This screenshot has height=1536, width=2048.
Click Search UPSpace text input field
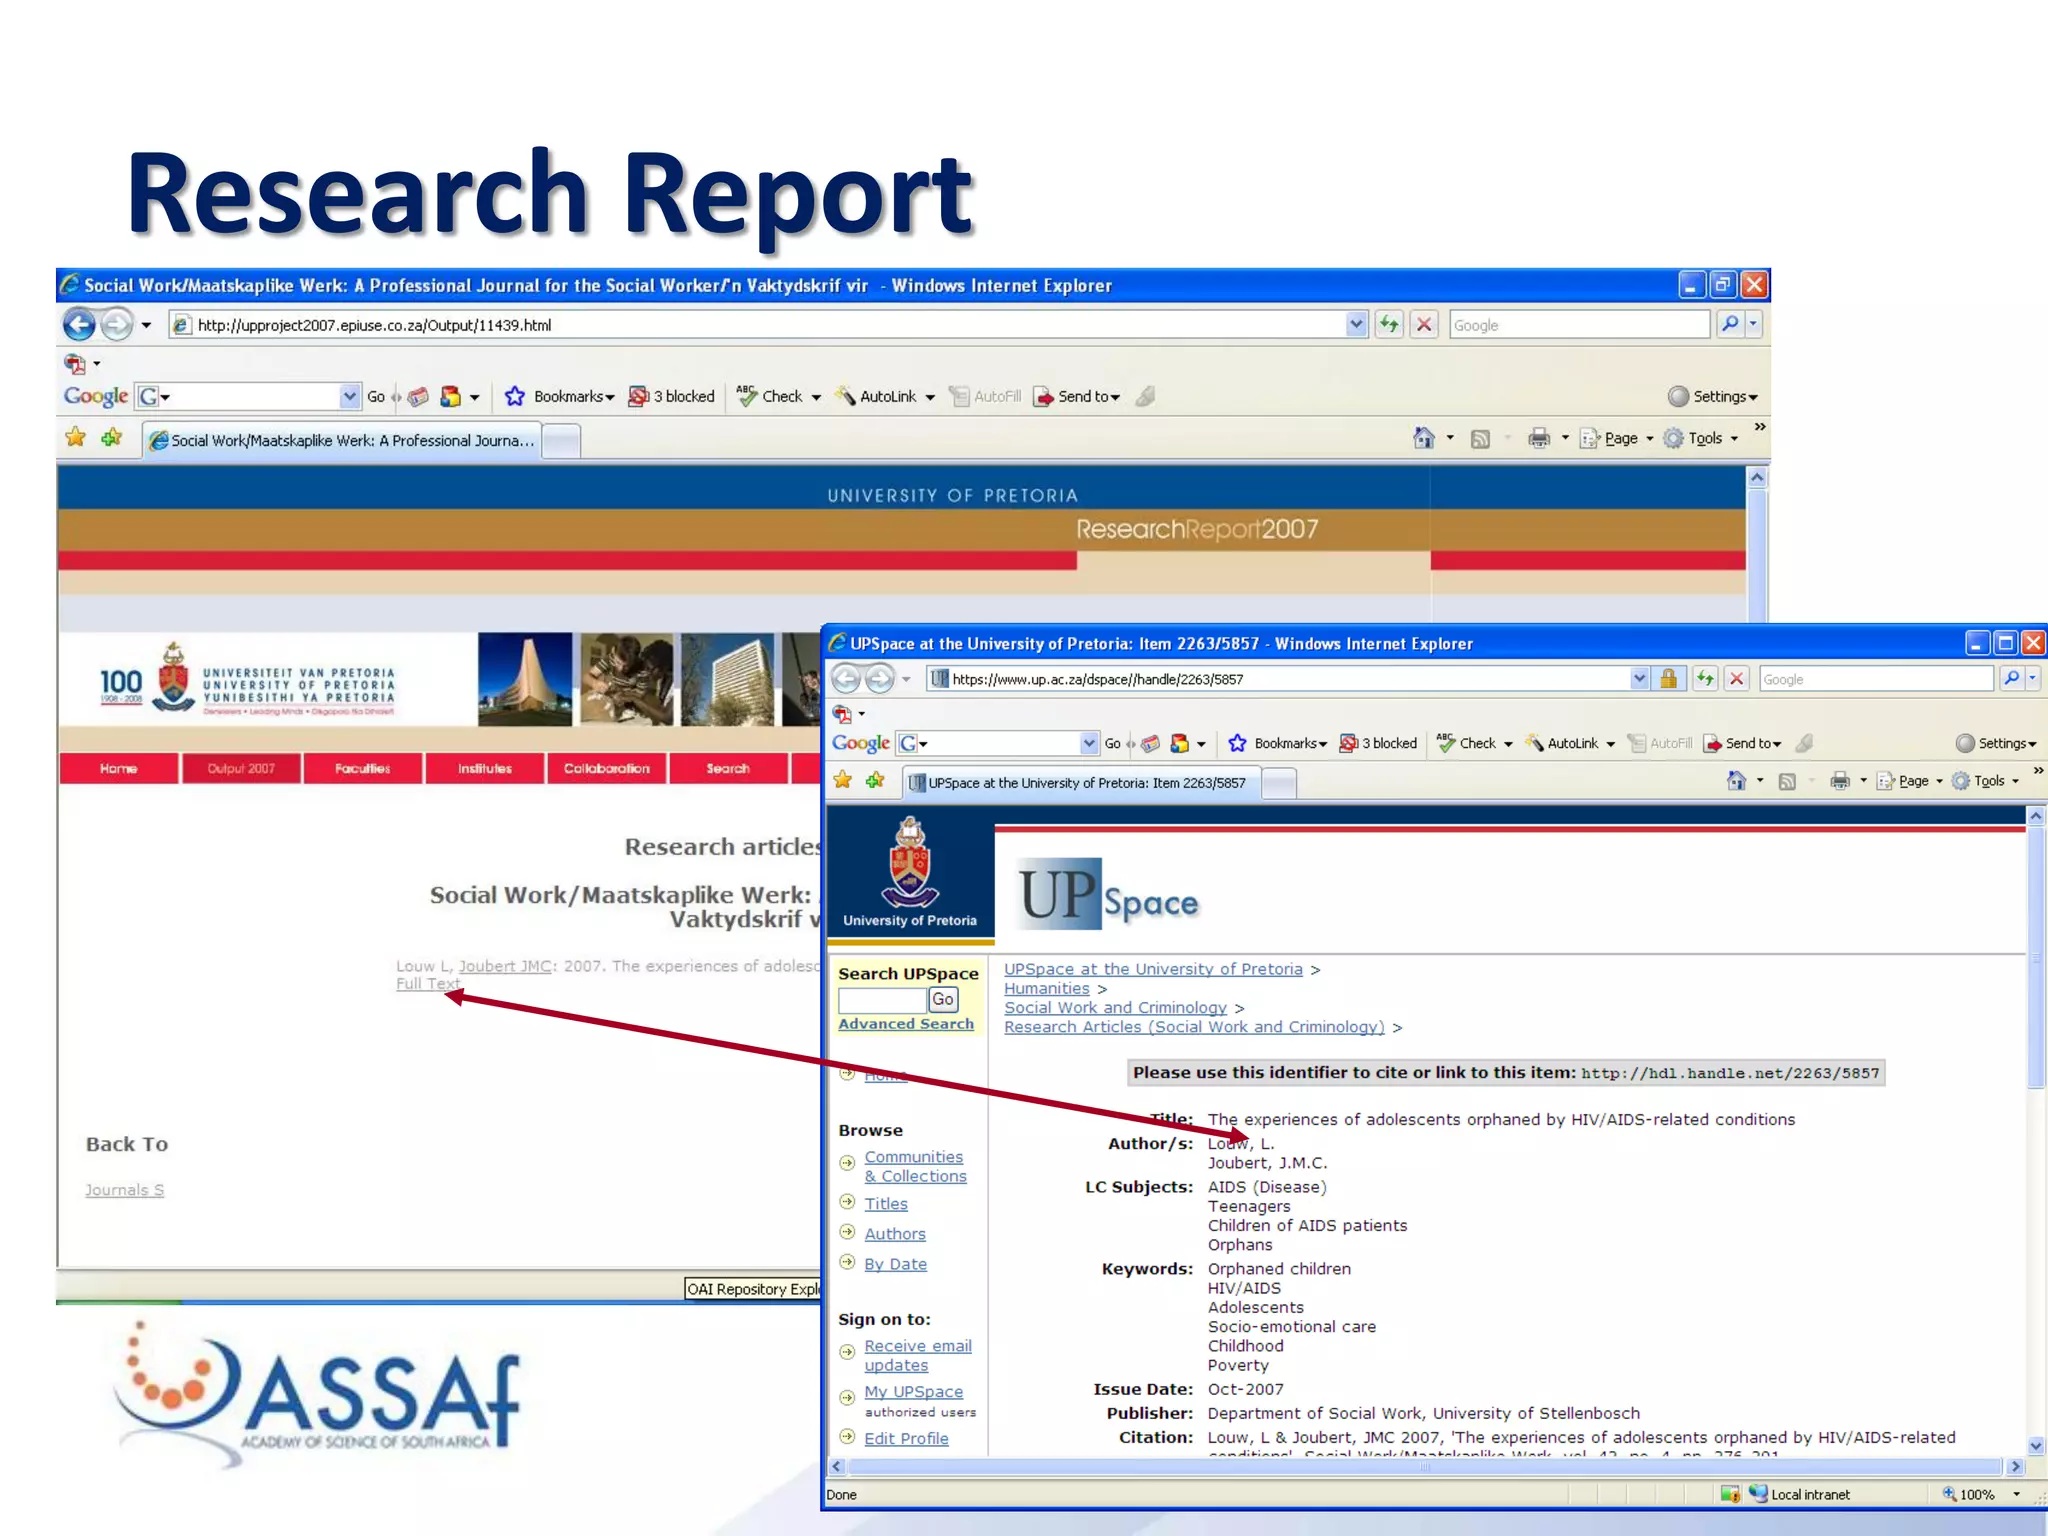(882, 1000)
